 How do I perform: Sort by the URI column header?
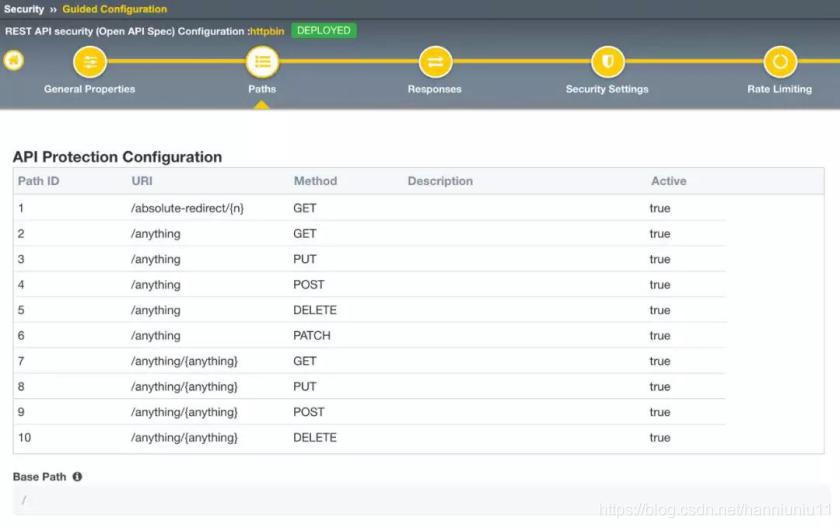pos(142,181)
